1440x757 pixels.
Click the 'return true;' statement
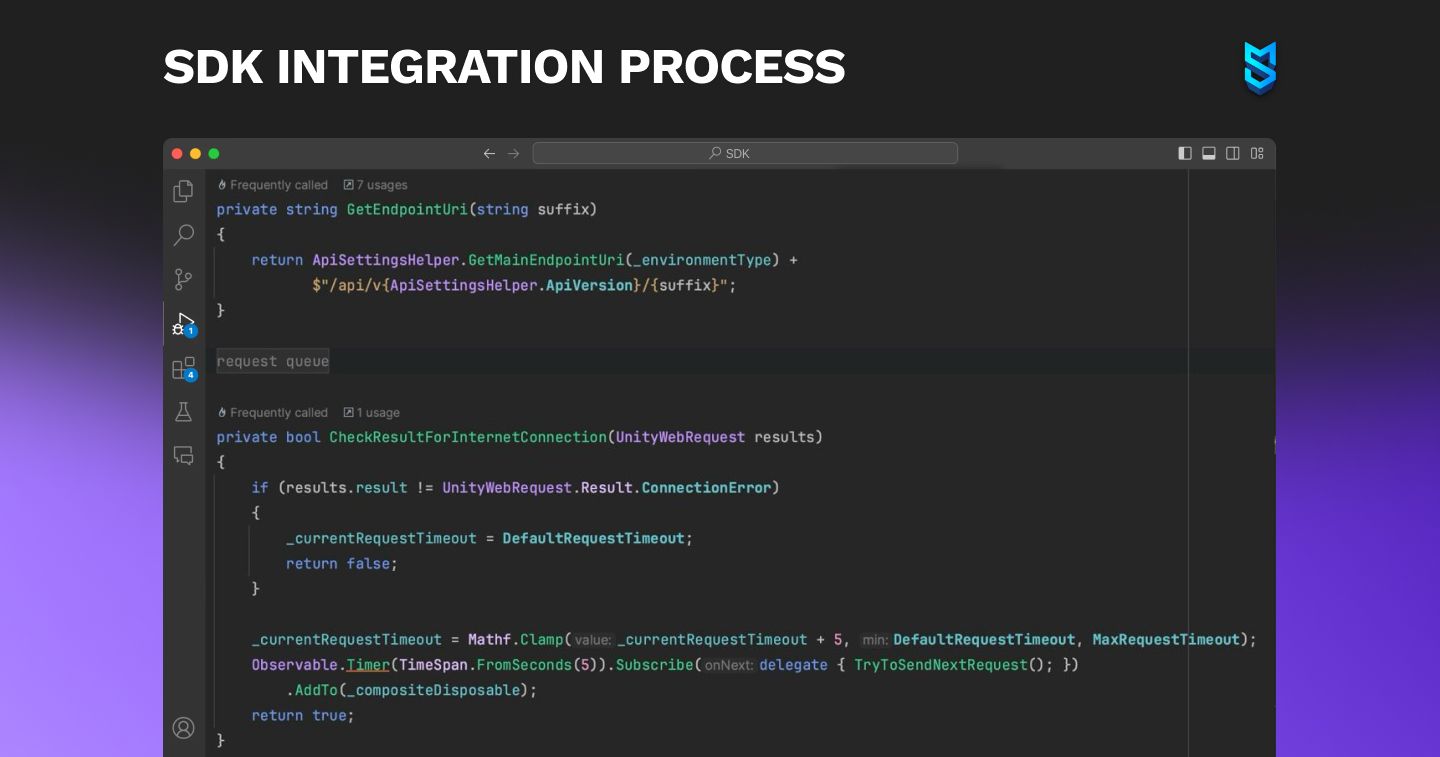pyautogui.click(x=303, y=716)
